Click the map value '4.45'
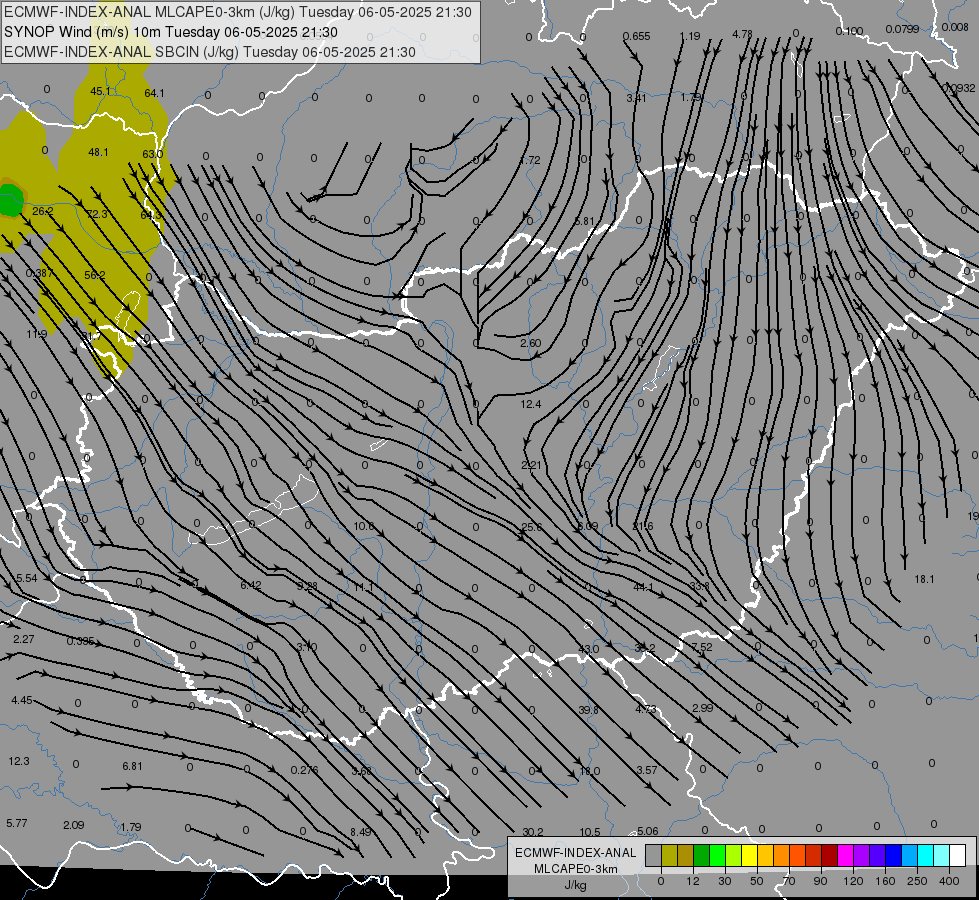 [22, 701]
